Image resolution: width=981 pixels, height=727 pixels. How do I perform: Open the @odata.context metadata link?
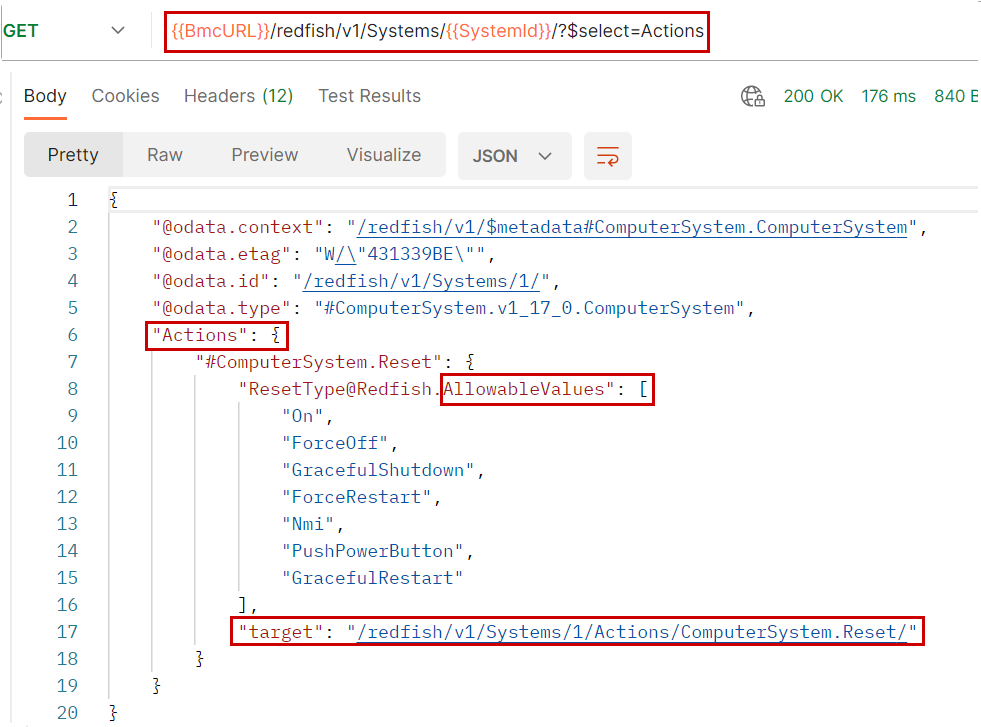pos(627,227)
